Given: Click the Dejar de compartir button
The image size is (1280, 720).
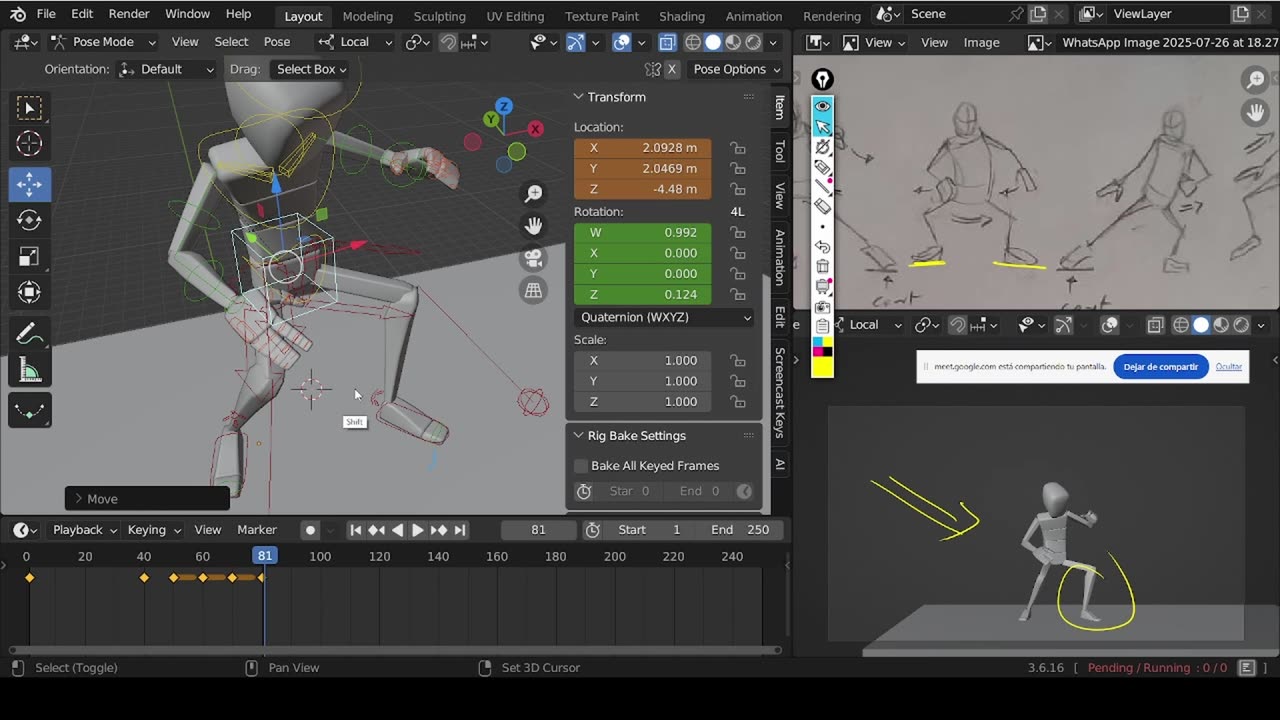Looking at the screenshot, I should (x=1160, y=367).
